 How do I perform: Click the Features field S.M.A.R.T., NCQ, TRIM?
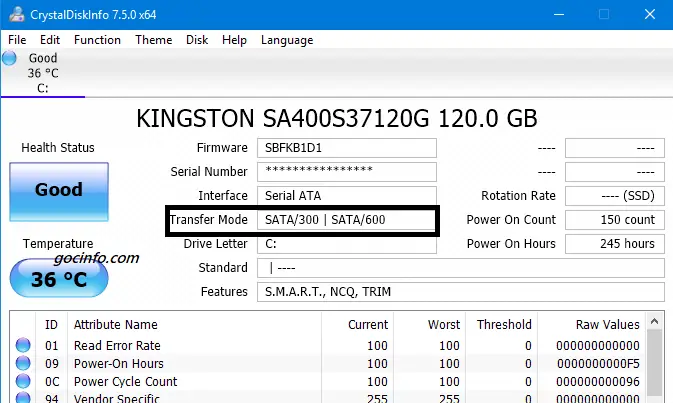click(x=461, y=292)
